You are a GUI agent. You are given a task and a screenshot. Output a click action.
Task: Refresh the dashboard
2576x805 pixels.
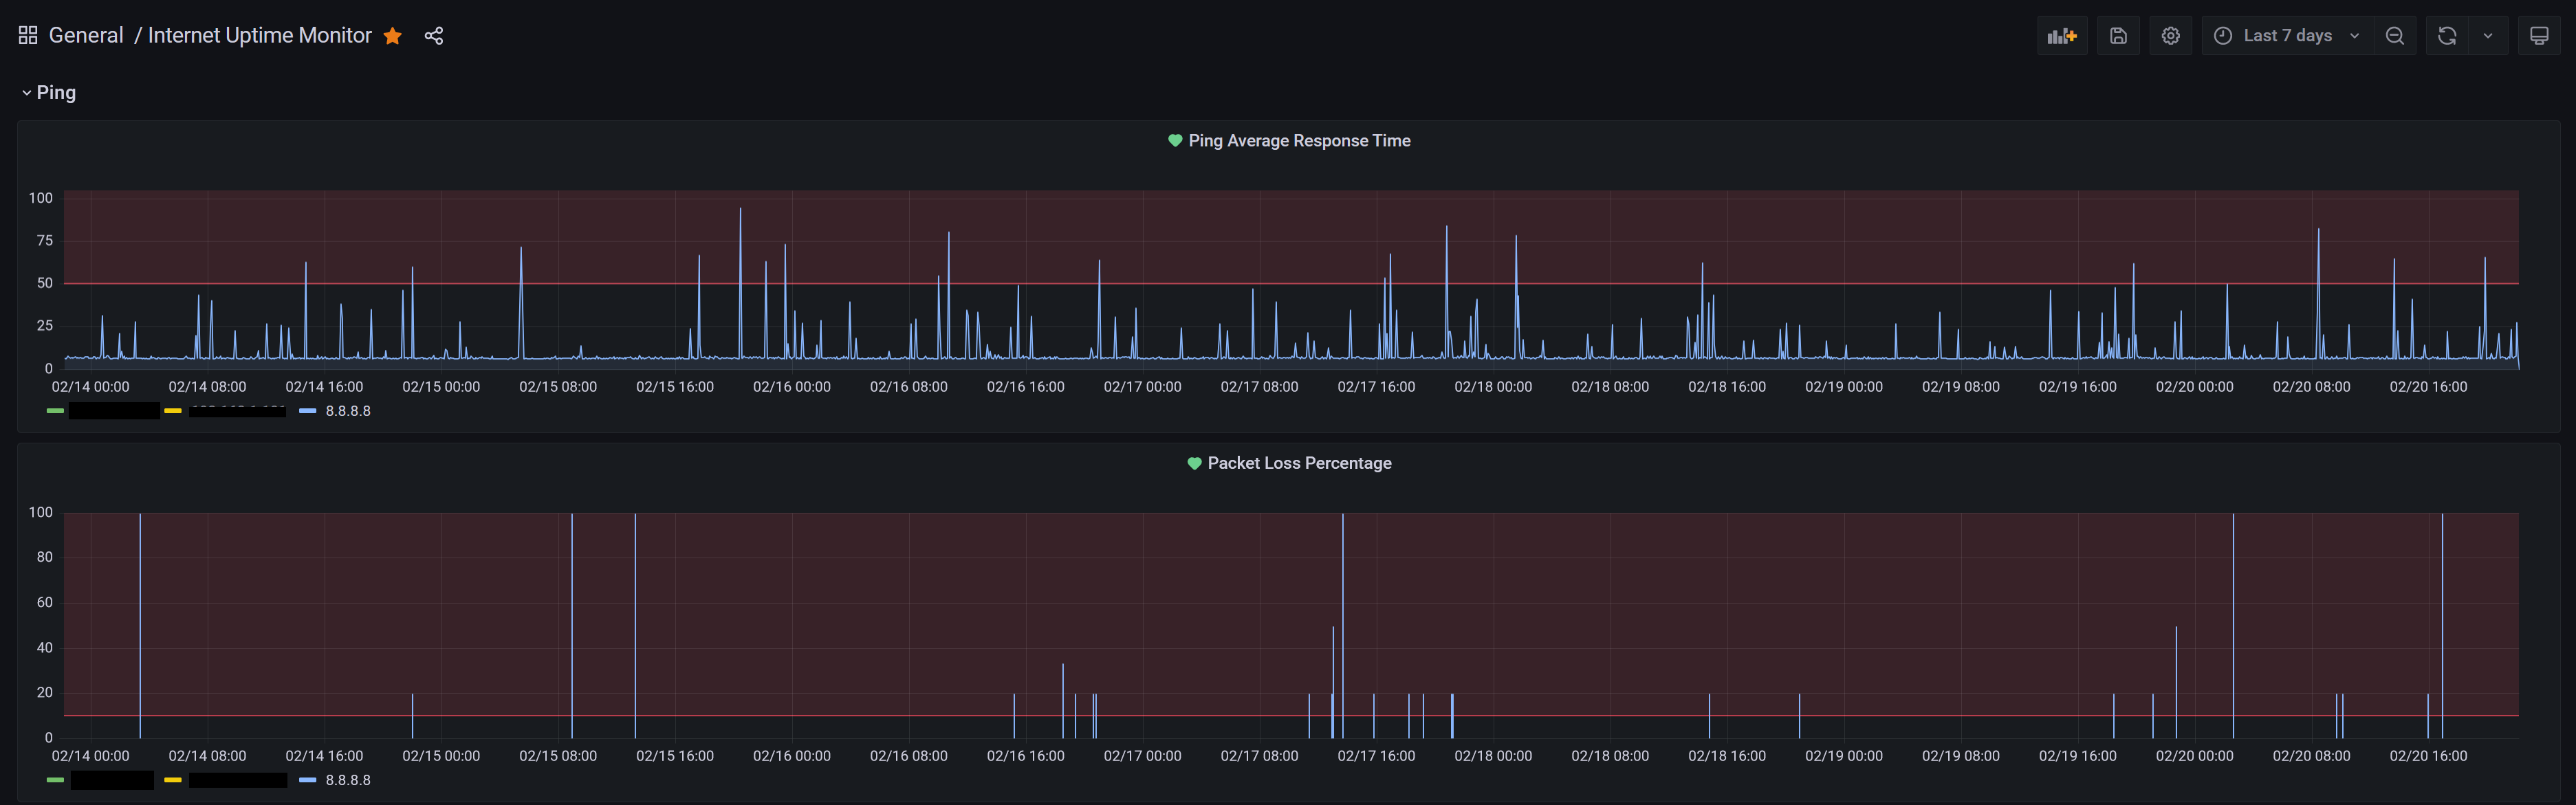click(x=2446, y=36)
